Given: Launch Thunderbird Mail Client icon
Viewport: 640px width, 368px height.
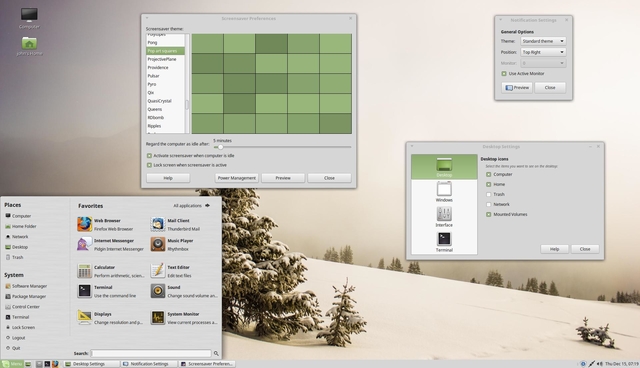Looking at the screenshot, I should [158, 224].
